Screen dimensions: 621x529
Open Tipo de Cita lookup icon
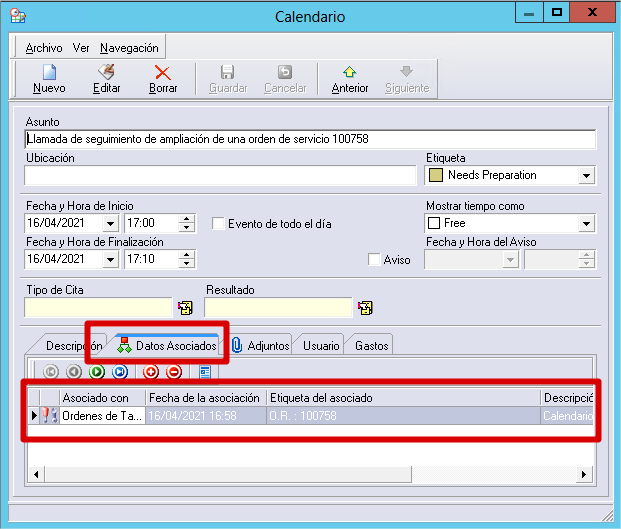(185, 308)
